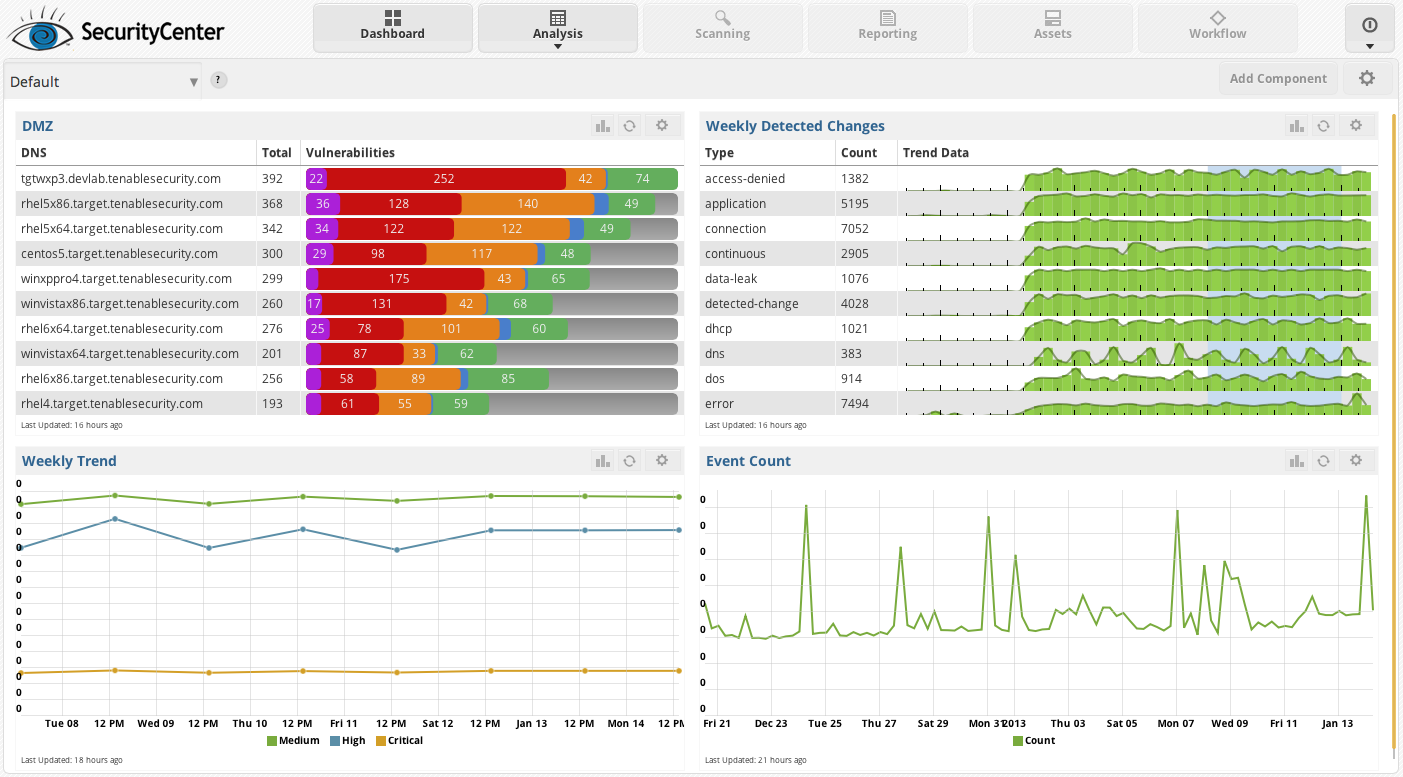
Task: Click the DMZ panel title
Action: tap(37, 126)
